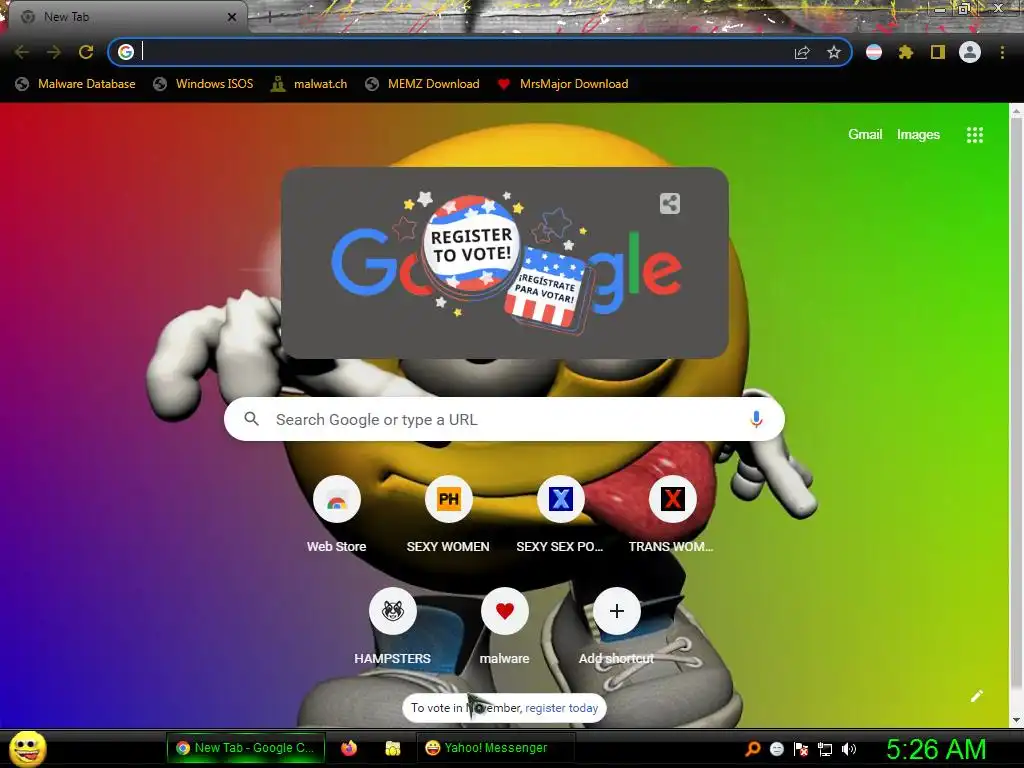Open the network tray icon
Viewport: 1024px width, 768px height.
click(825, 749)
